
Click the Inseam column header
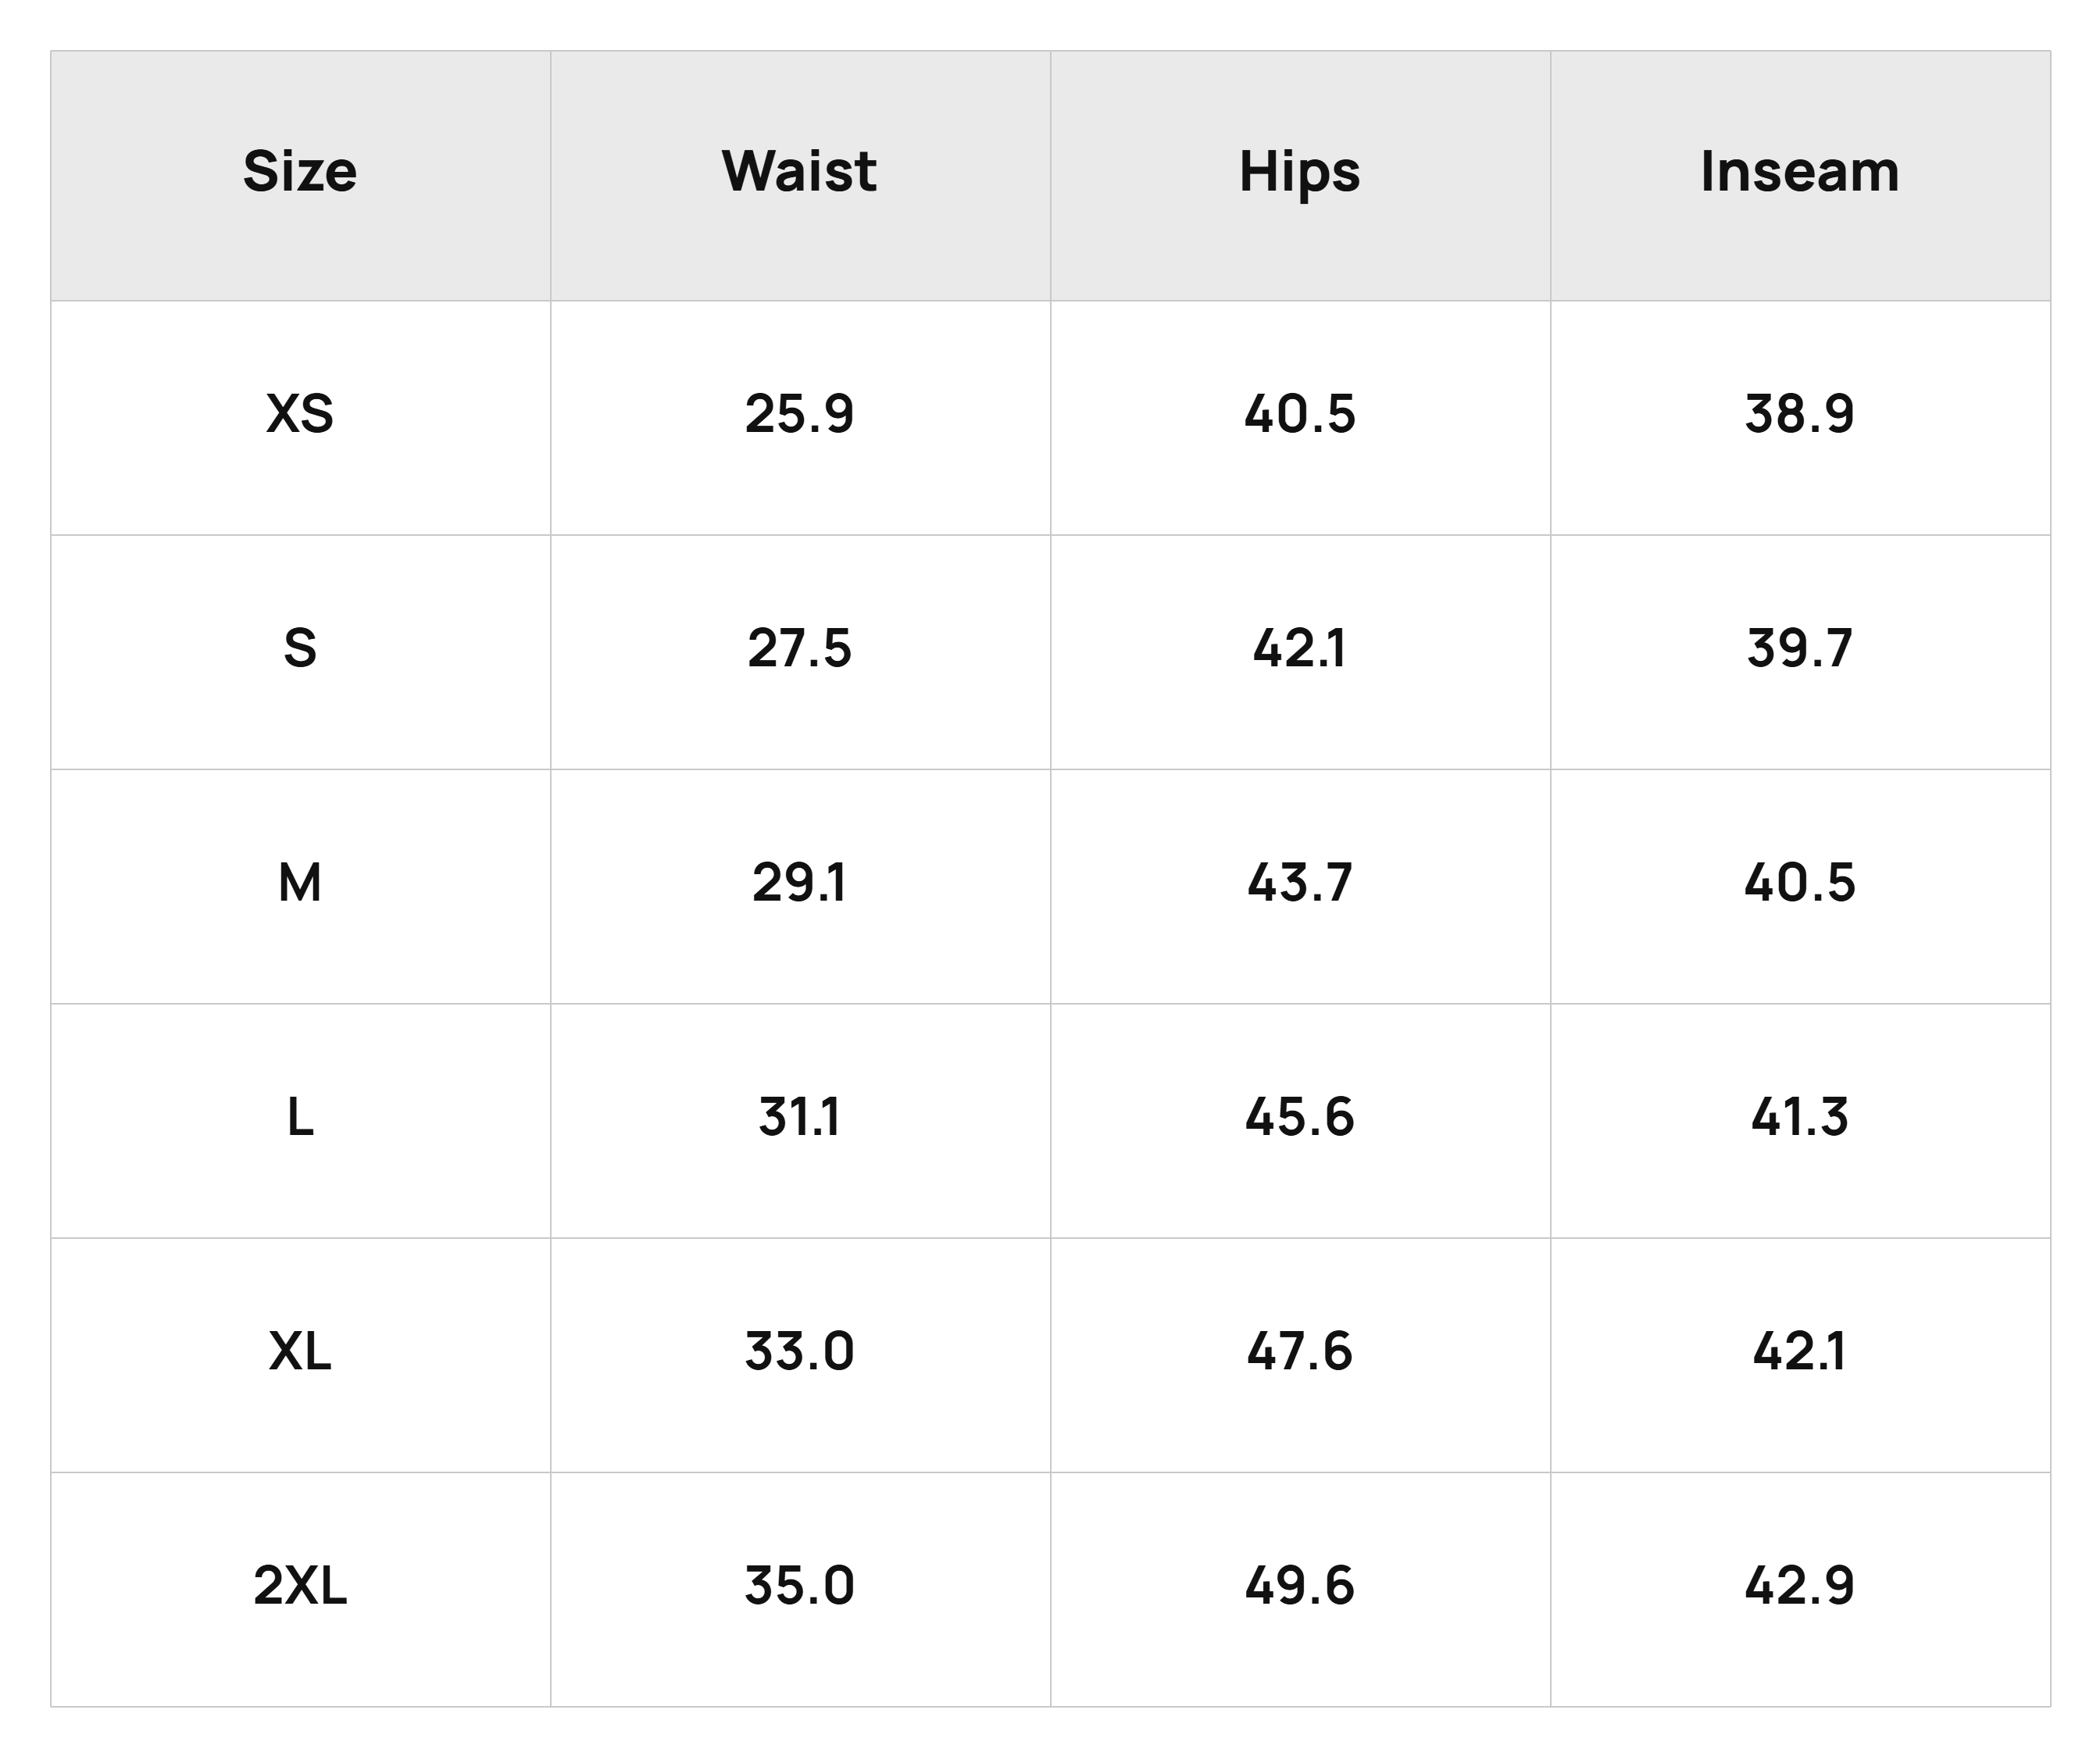(1800, 171)
